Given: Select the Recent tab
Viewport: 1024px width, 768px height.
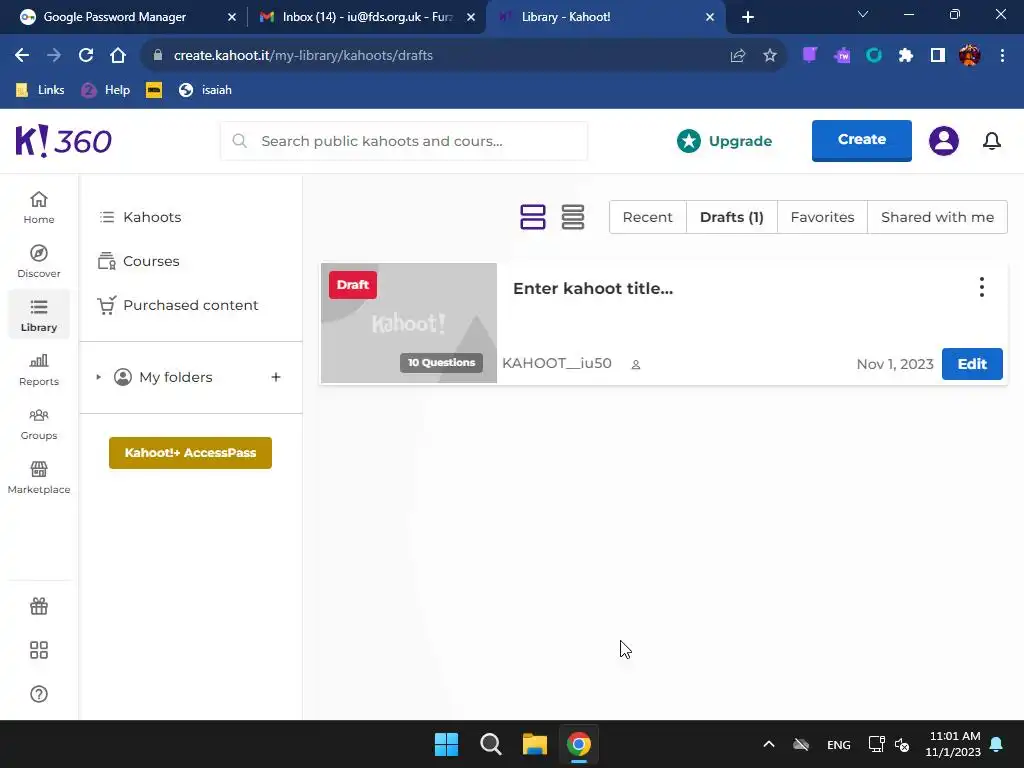Looking at the screenshot, I should coord(647,217).
